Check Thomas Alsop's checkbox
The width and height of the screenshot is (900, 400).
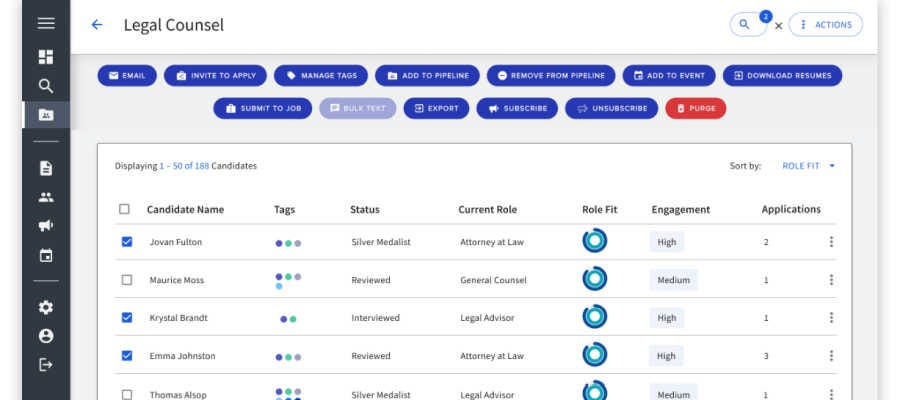coord(127,395)
